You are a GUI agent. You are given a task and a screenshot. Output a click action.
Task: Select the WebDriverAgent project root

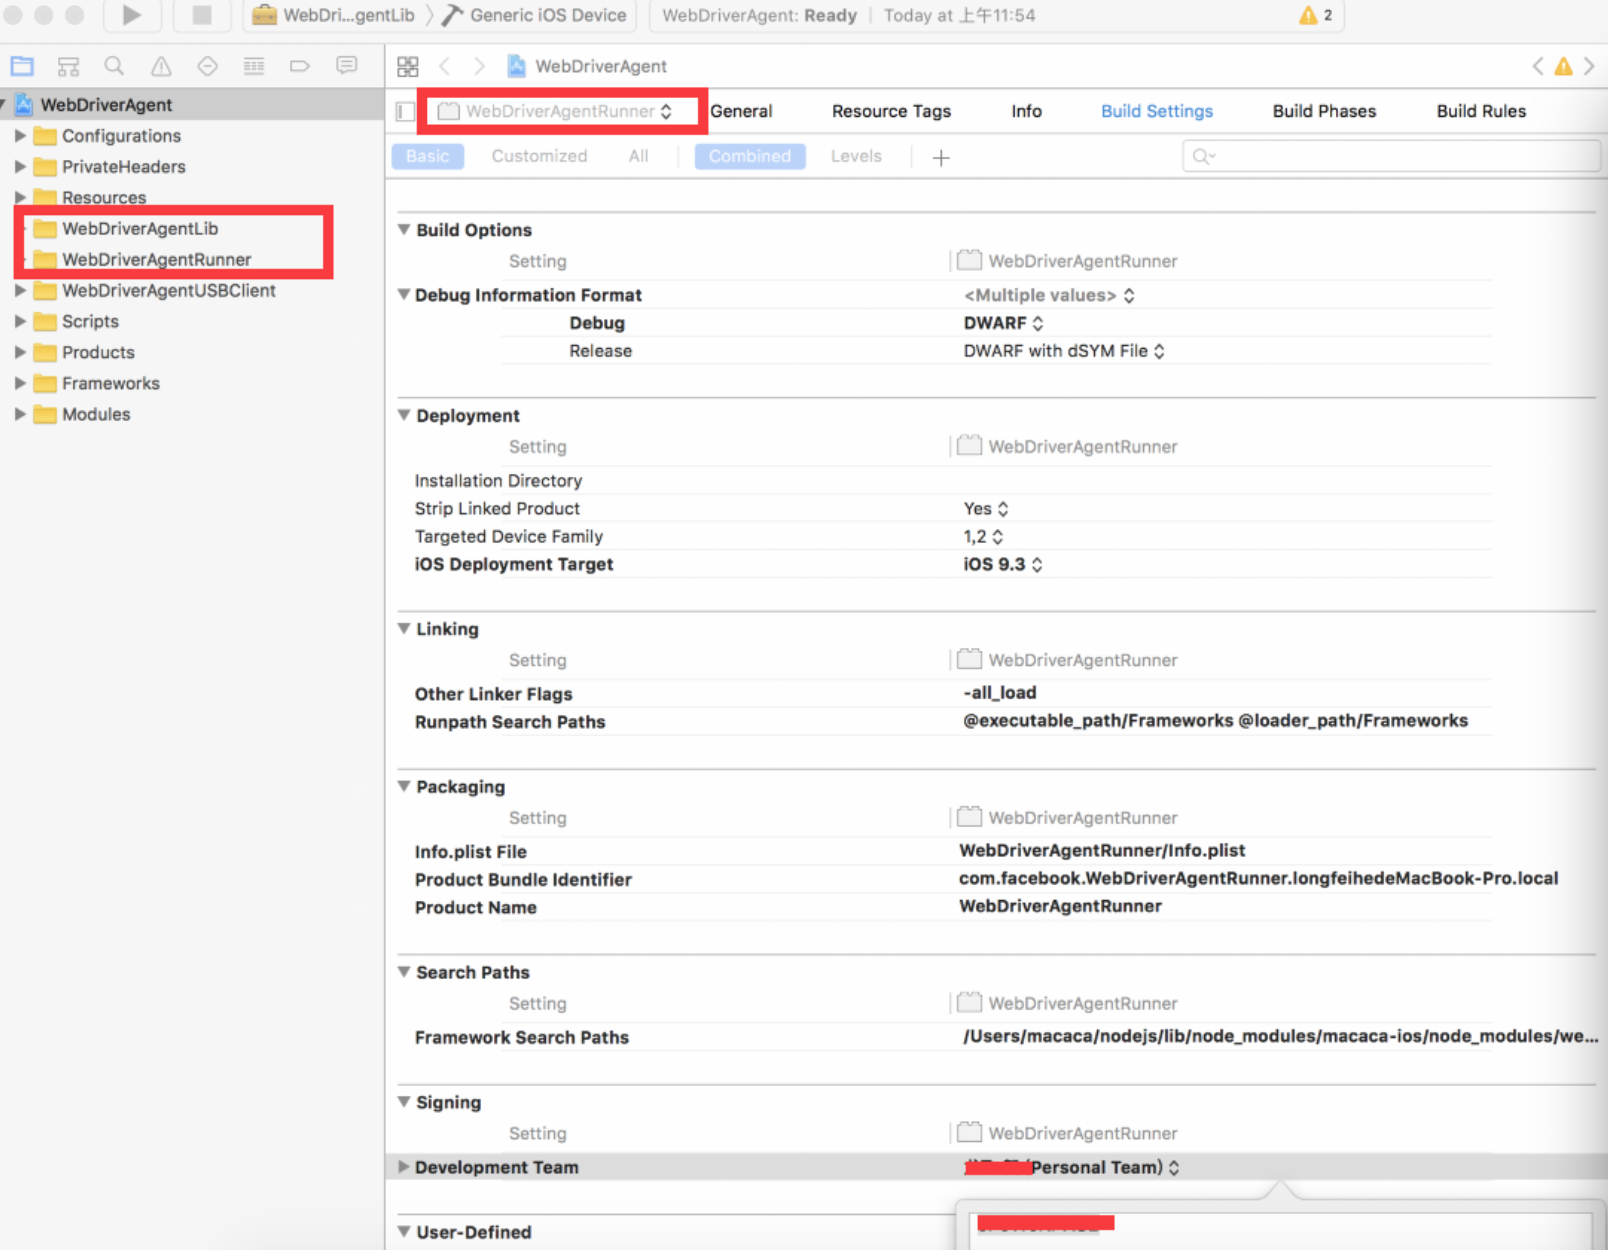click(105, 105)
